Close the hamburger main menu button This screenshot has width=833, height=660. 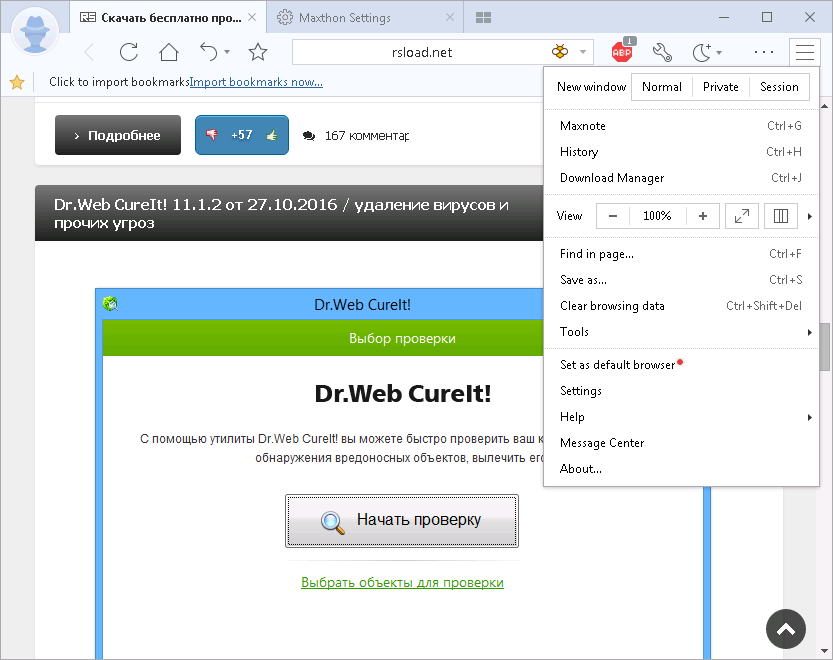click(804, 52)
